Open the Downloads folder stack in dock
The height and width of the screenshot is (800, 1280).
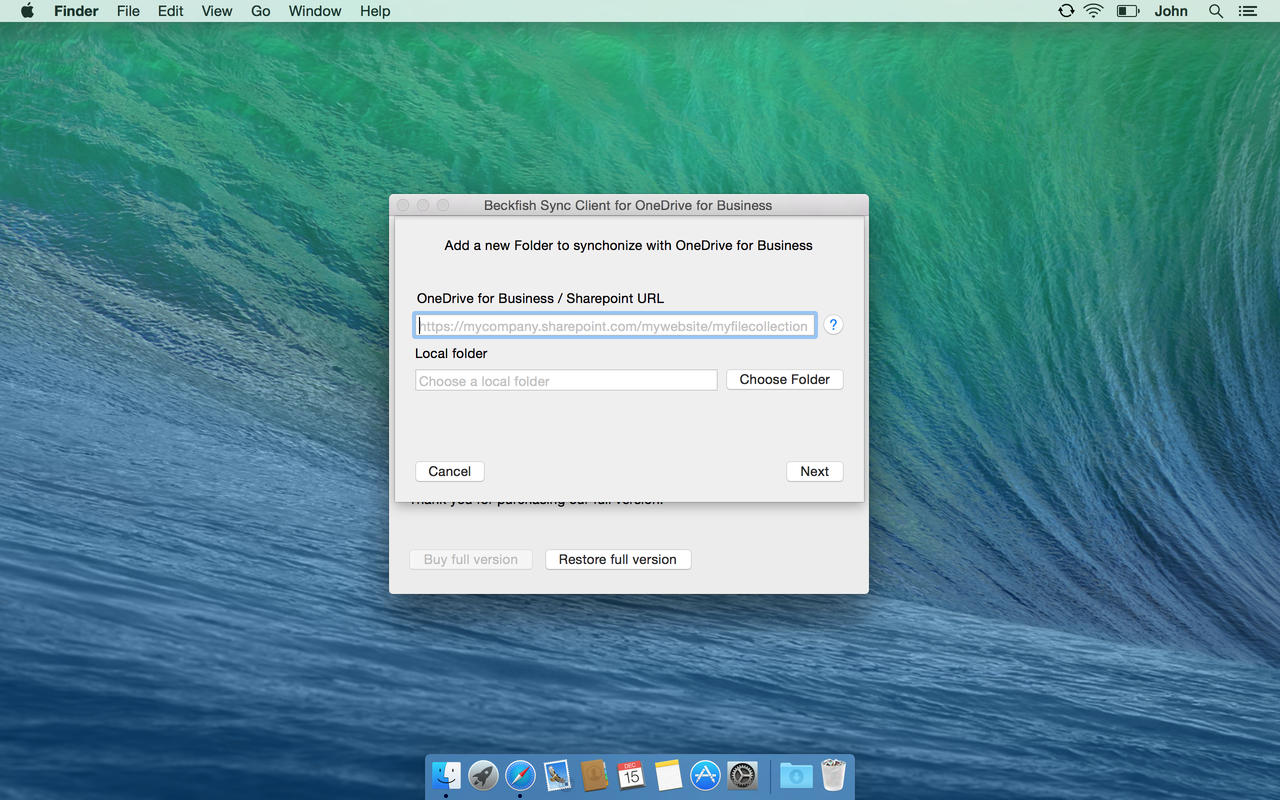tap(796, 775)
